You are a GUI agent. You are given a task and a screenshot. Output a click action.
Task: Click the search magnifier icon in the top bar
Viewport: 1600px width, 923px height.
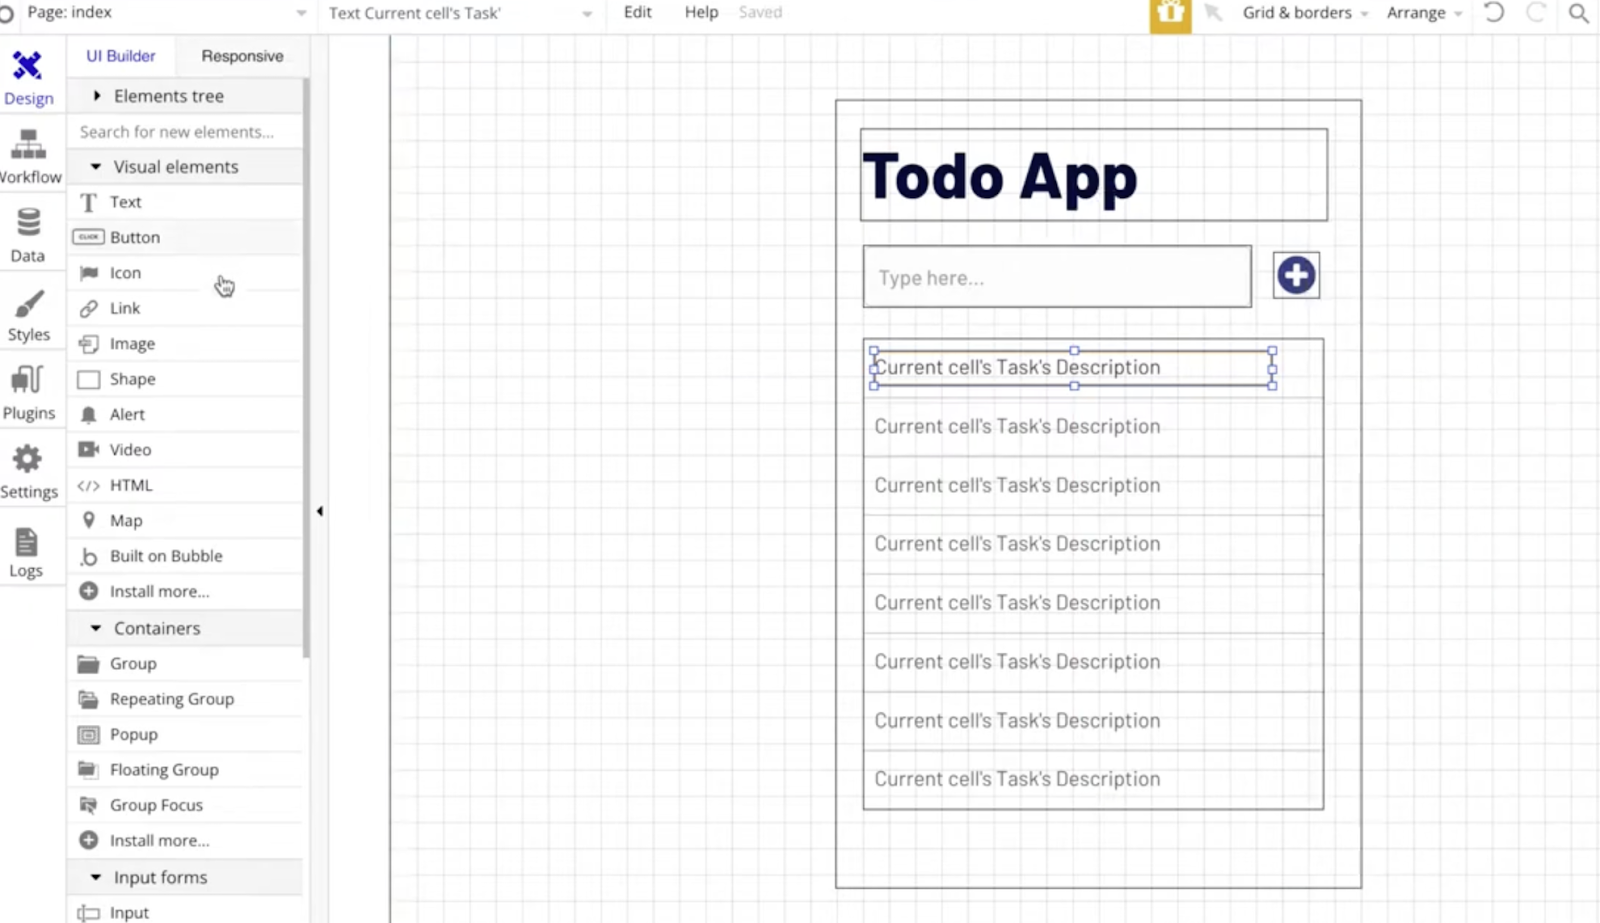pyautogui.click(x=1578, y=13)
